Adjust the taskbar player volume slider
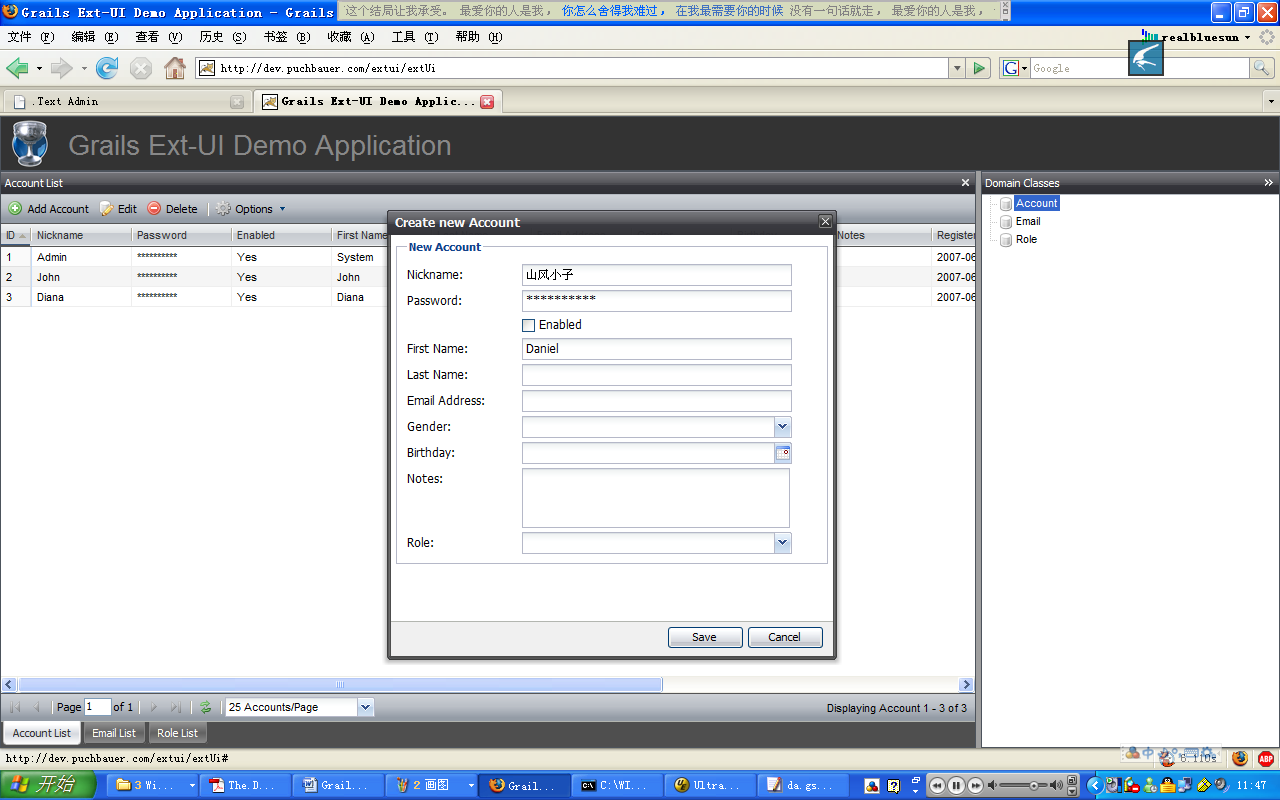Viewport: 1280px width, 800px height. pos(1034,785)
